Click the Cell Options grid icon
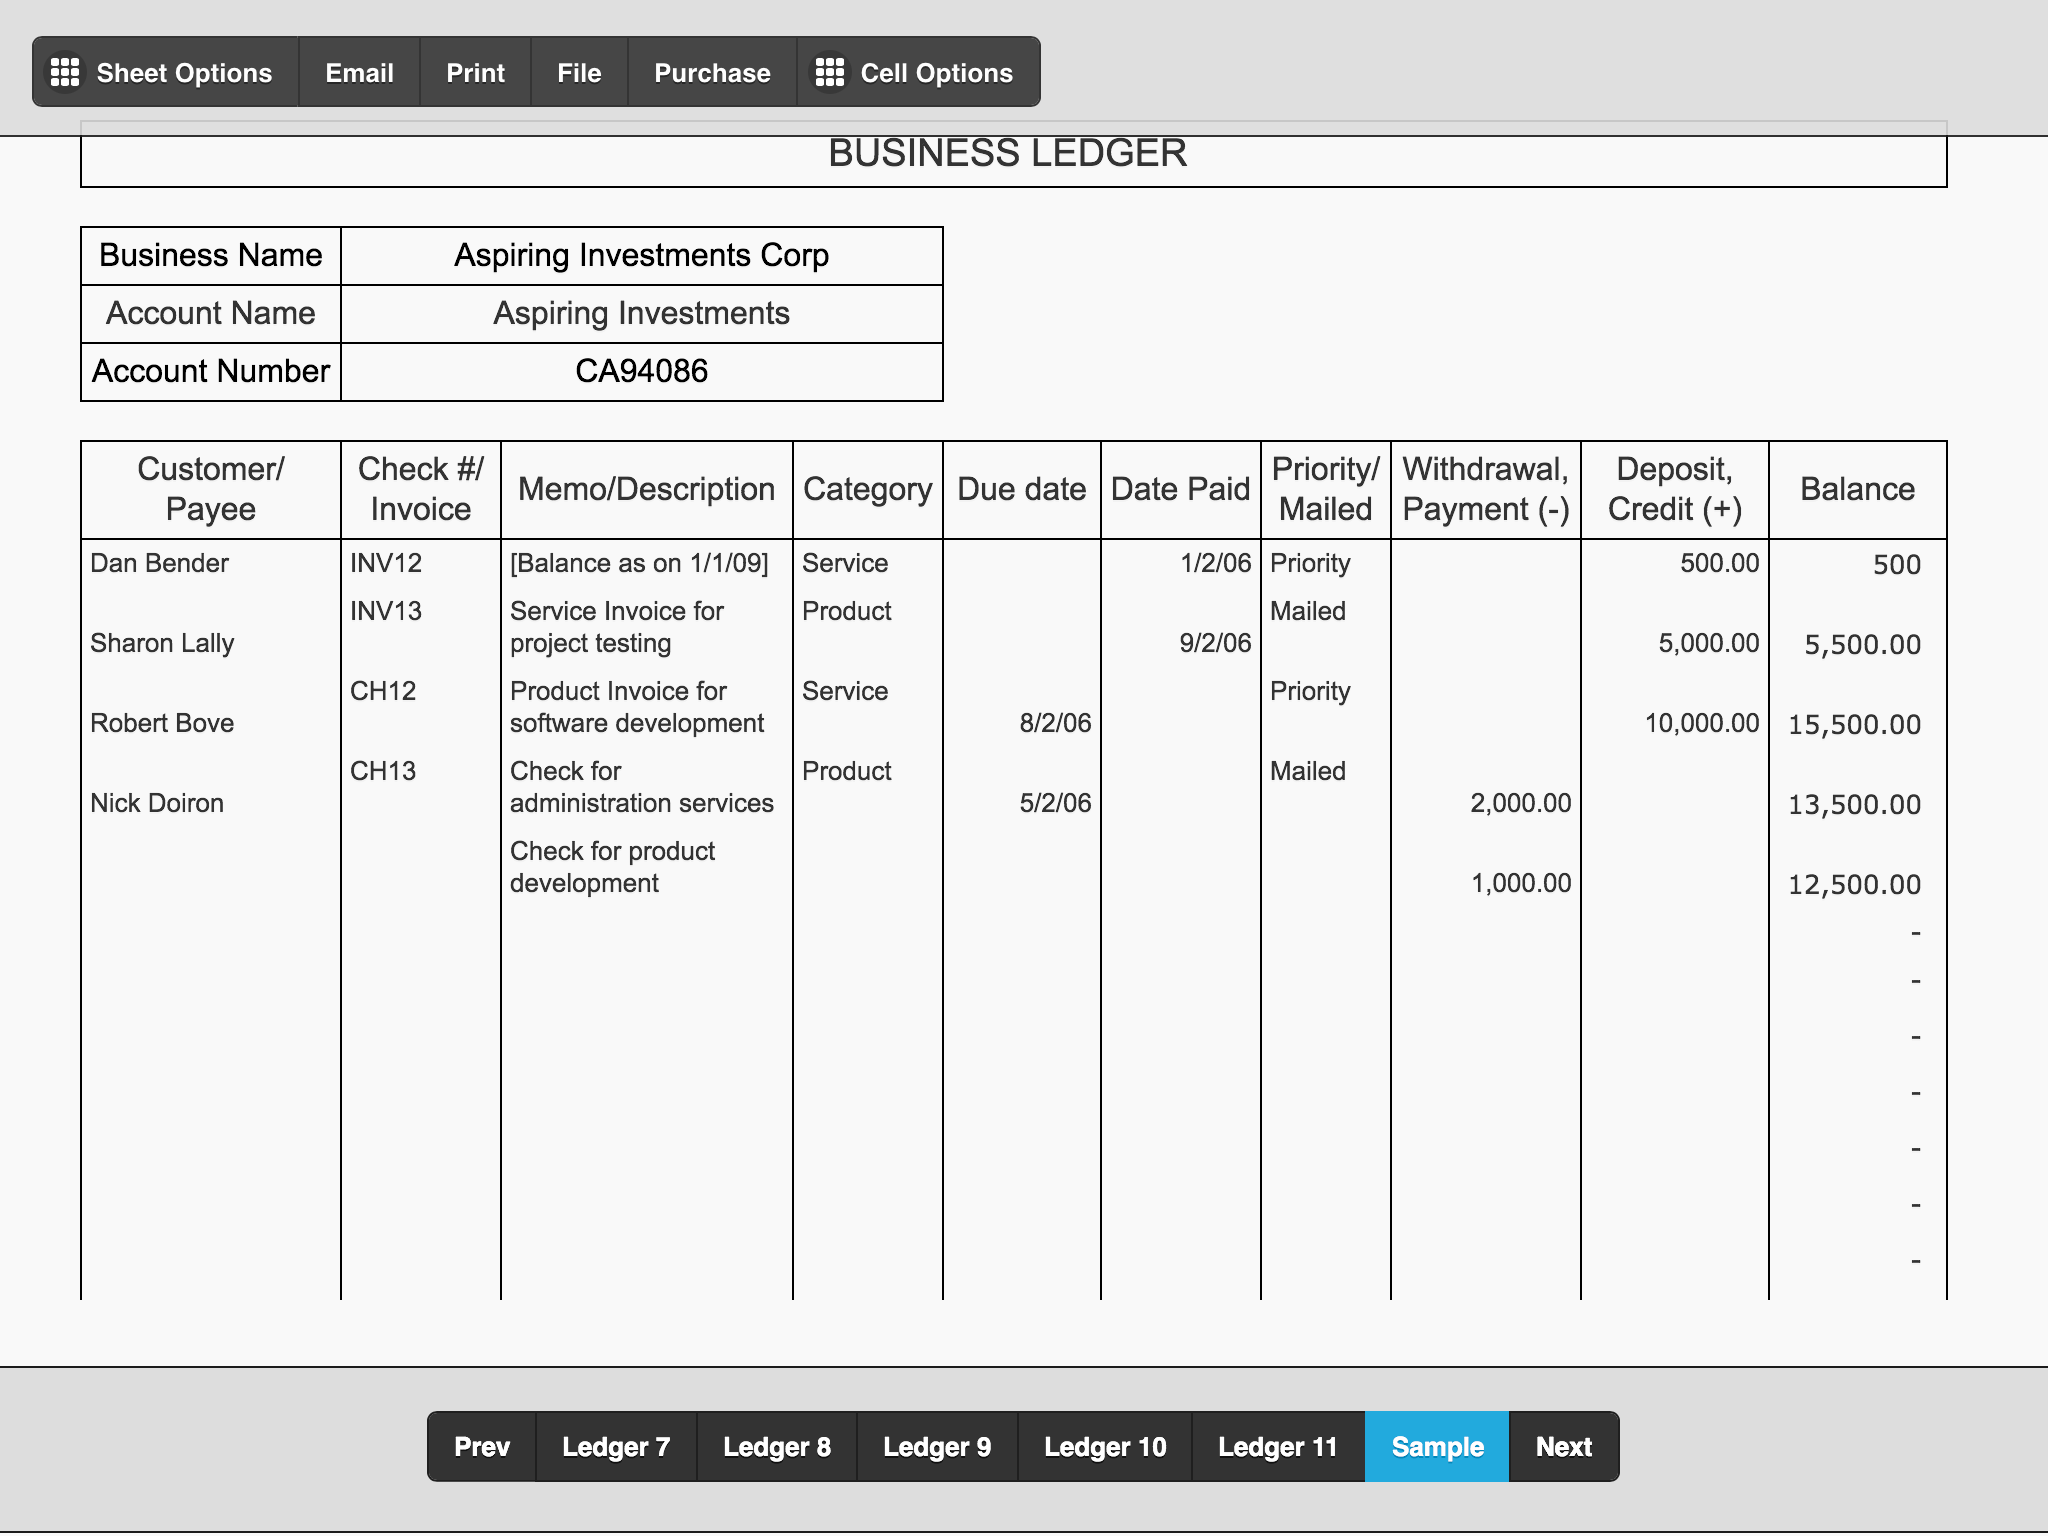Image resolution: width=2048 pixels, height=1536 pixels. [x=829, y=72]
